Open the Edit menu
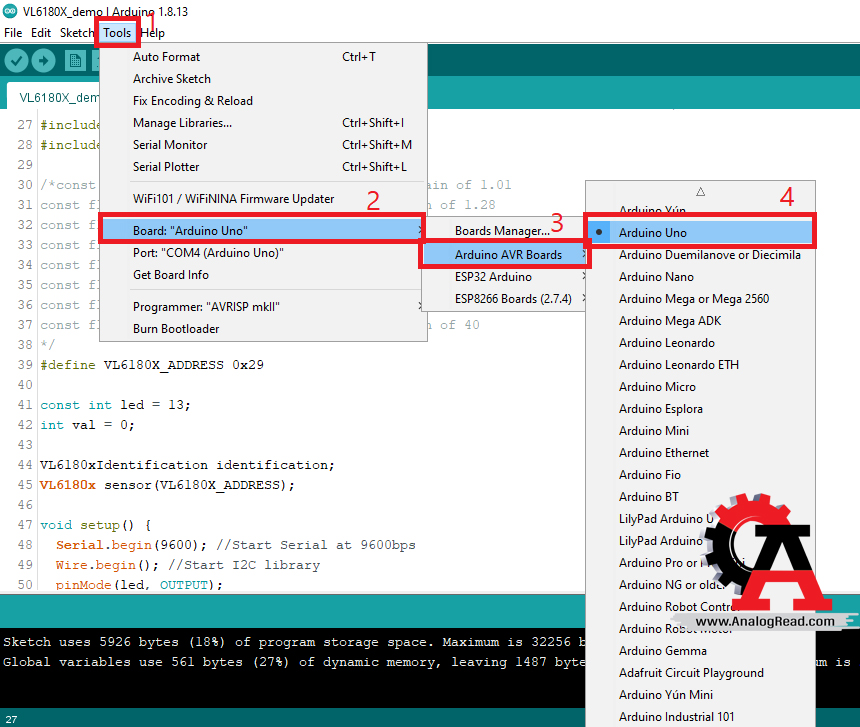The height and width of the screenshot is (727, 860). point(41,33)
